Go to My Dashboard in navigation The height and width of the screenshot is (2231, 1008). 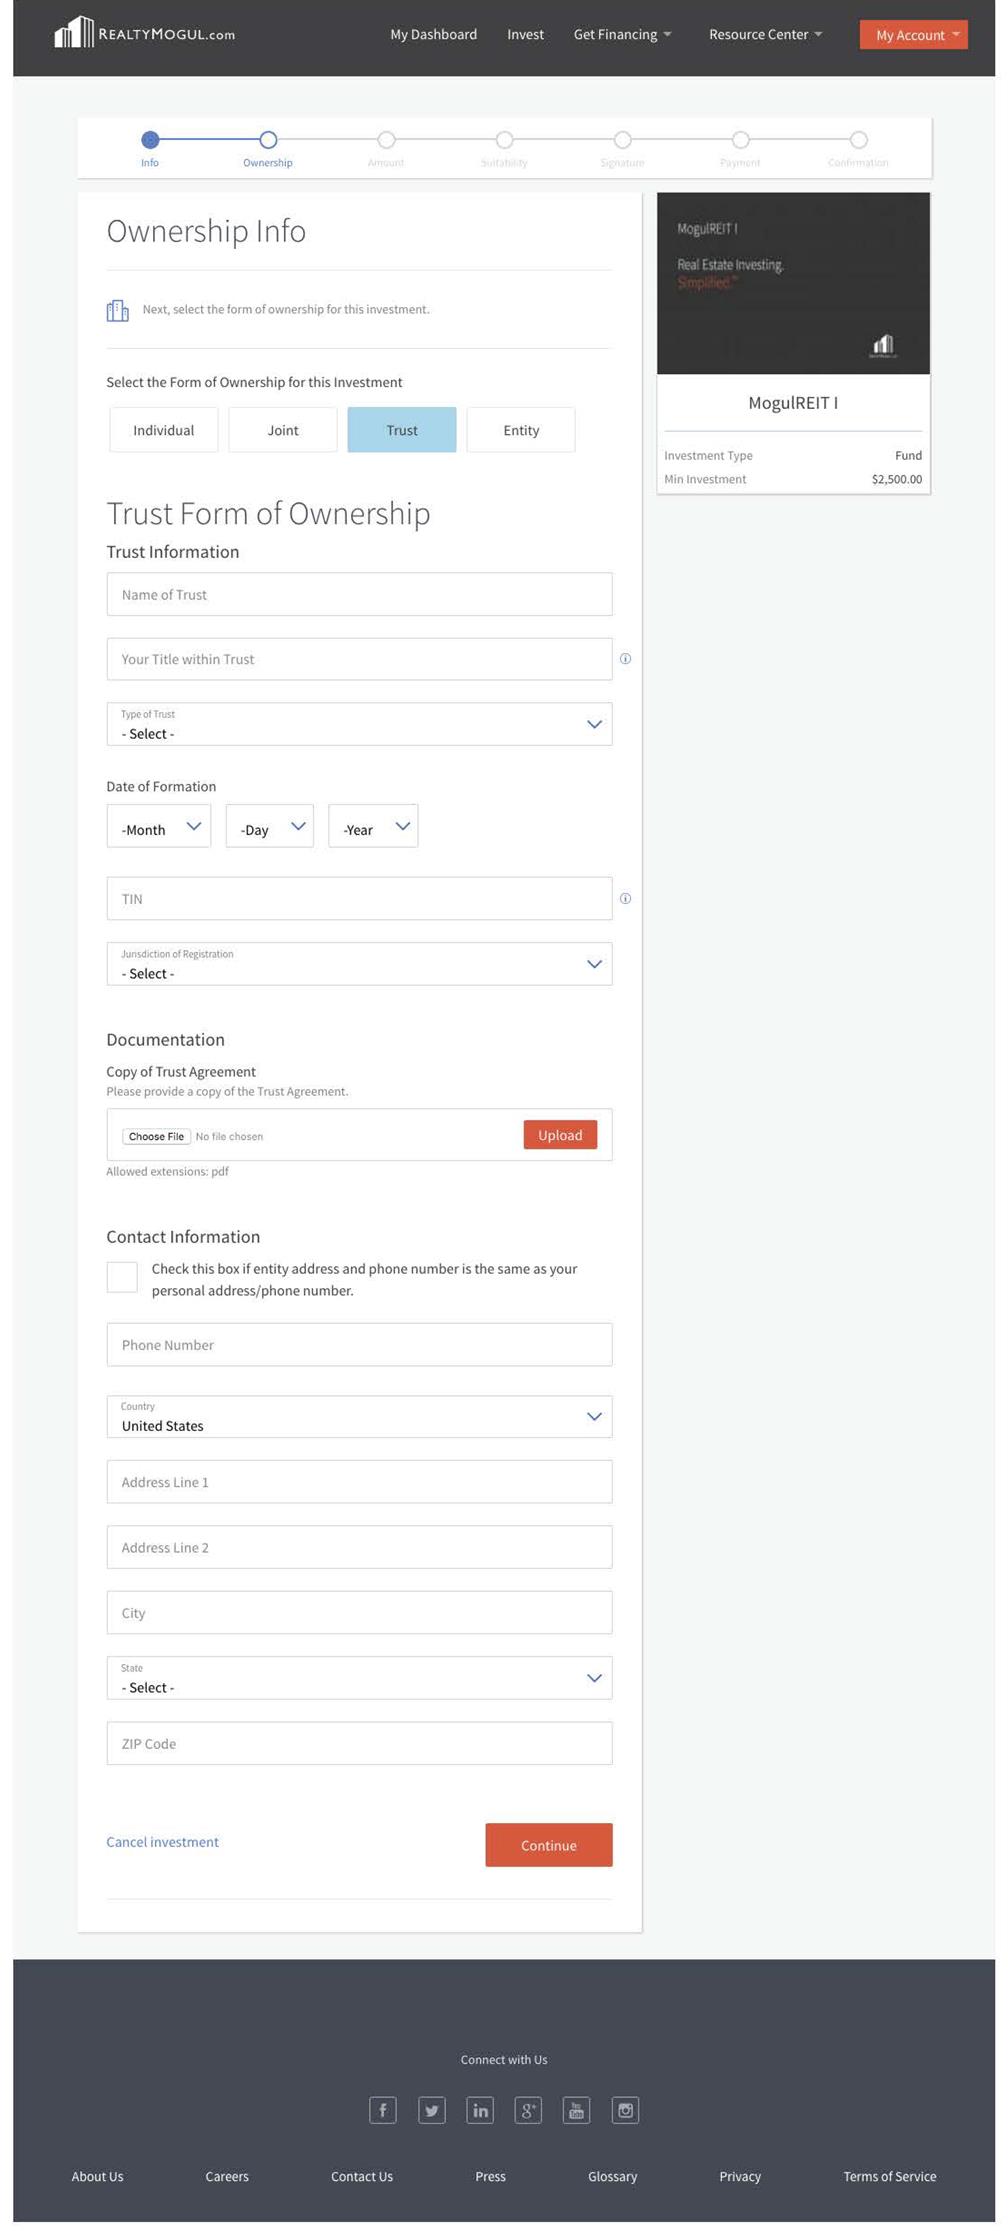pyautogui.click(x=433, y=34)
